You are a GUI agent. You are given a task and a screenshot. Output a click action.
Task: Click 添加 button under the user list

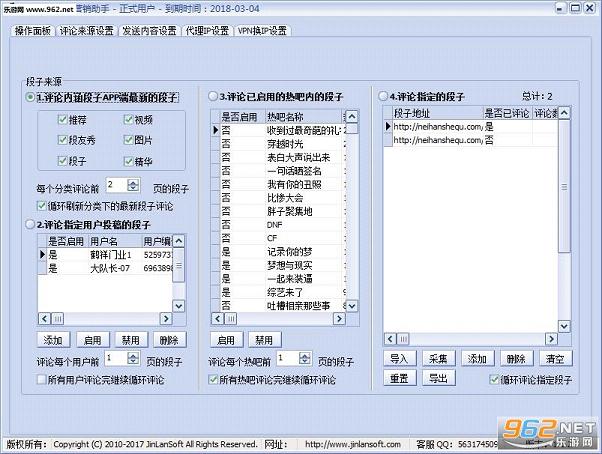click(54, 340)
